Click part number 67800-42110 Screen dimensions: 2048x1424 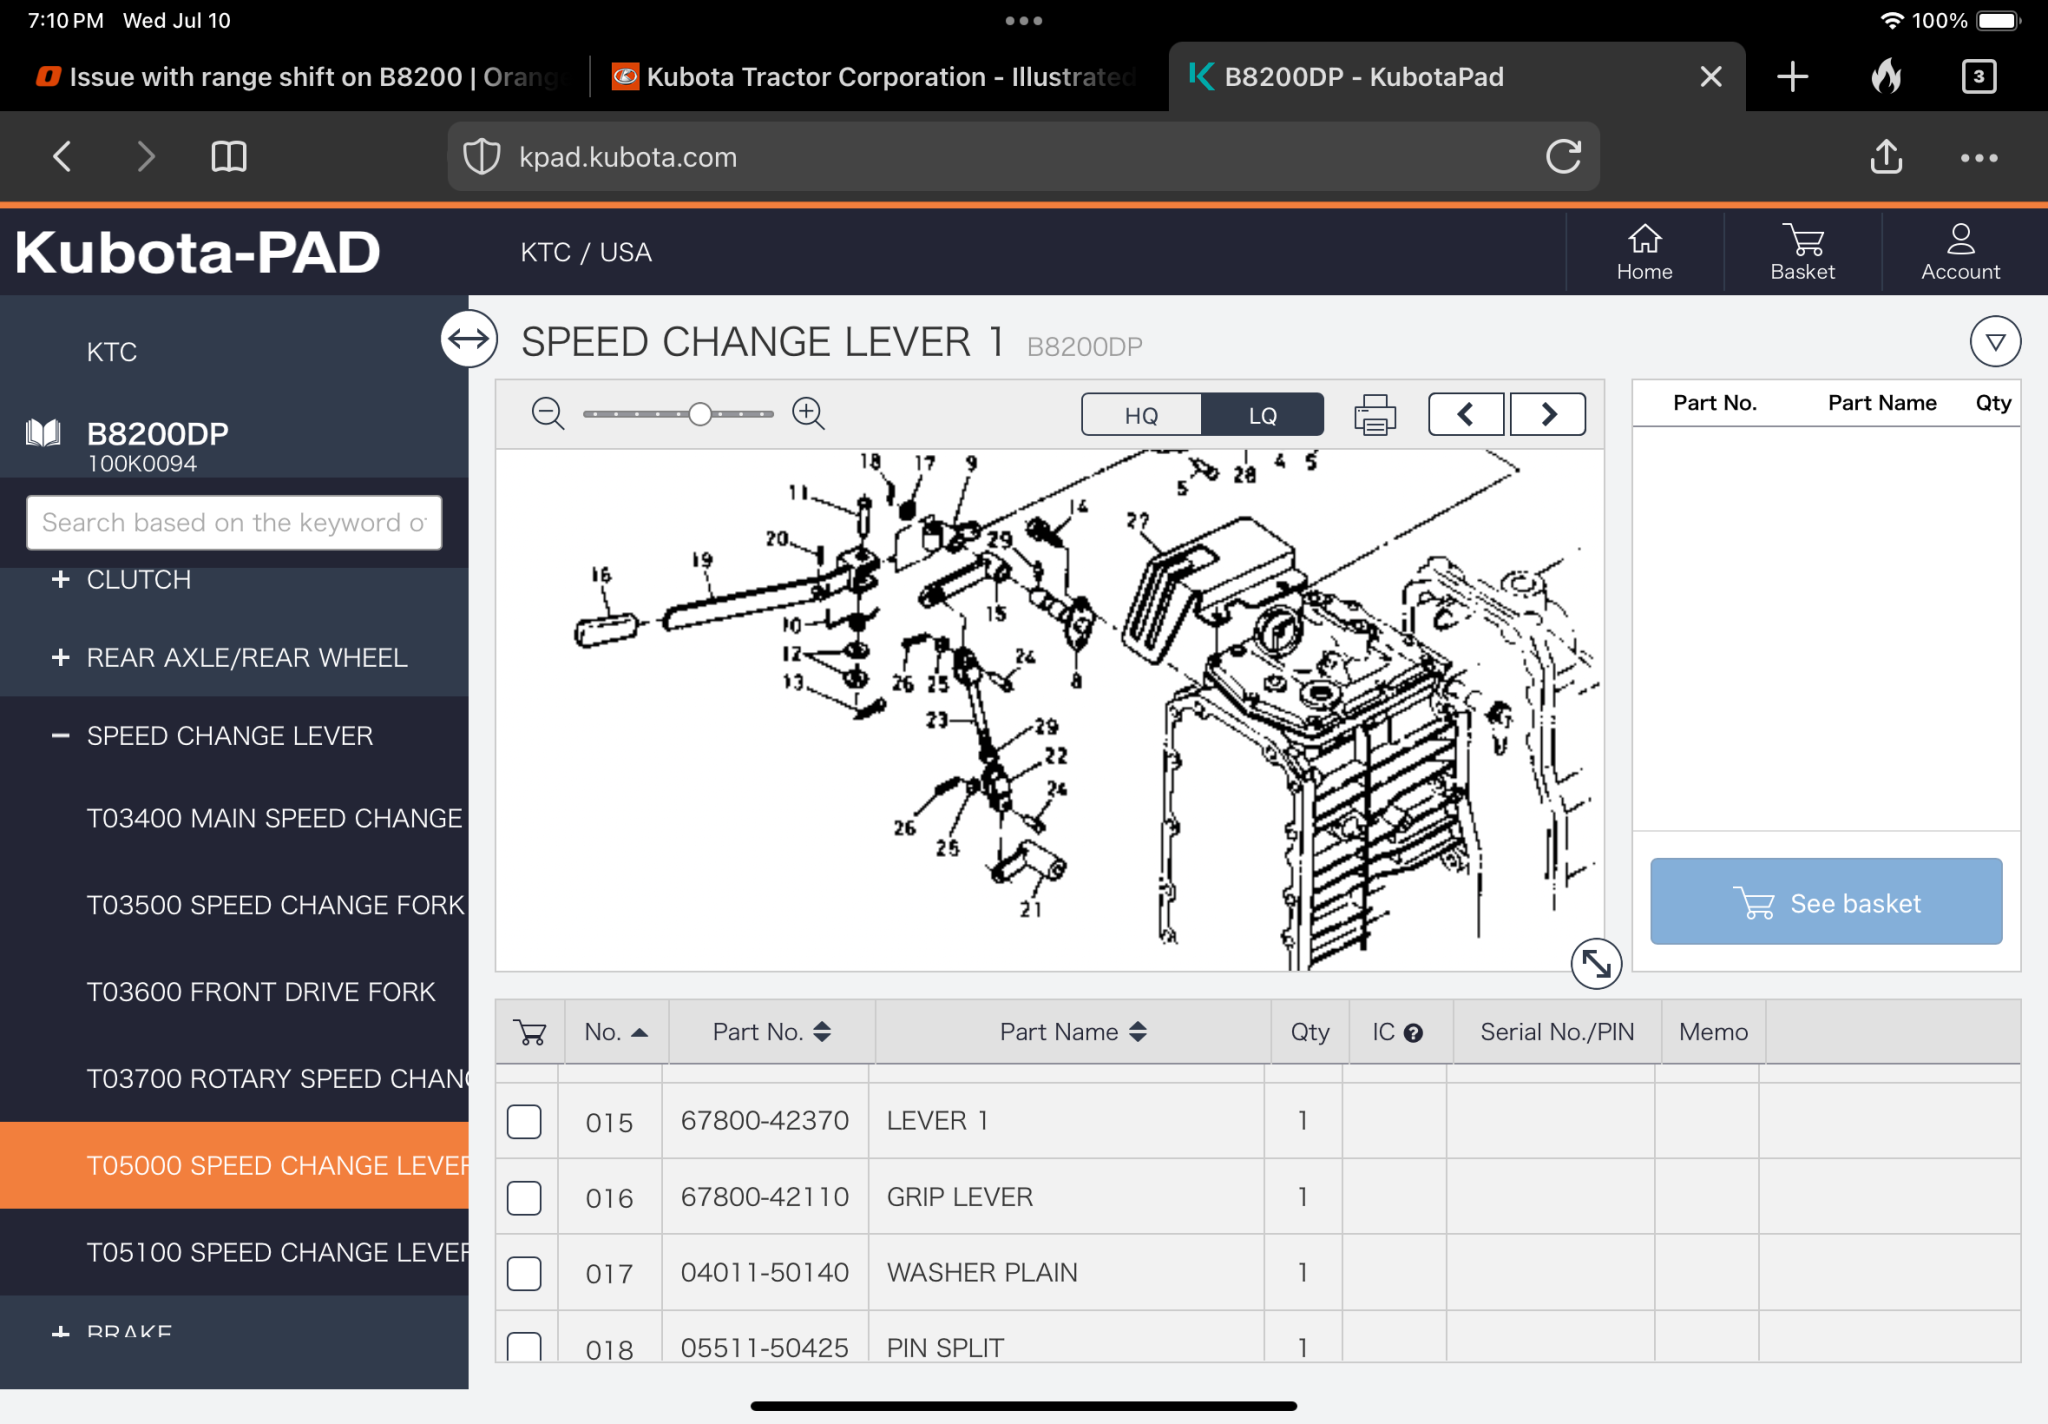coord(765,1197)
